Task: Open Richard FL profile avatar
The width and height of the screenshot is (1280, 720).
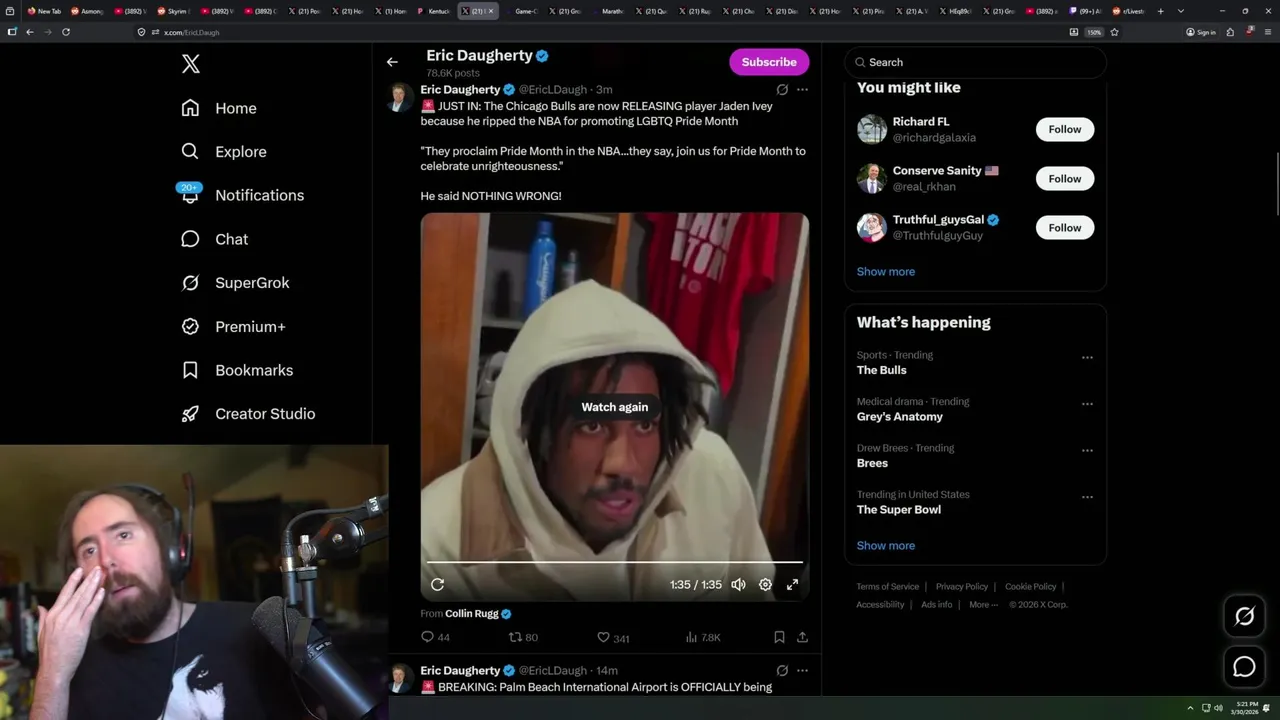Action: (872, 129)
